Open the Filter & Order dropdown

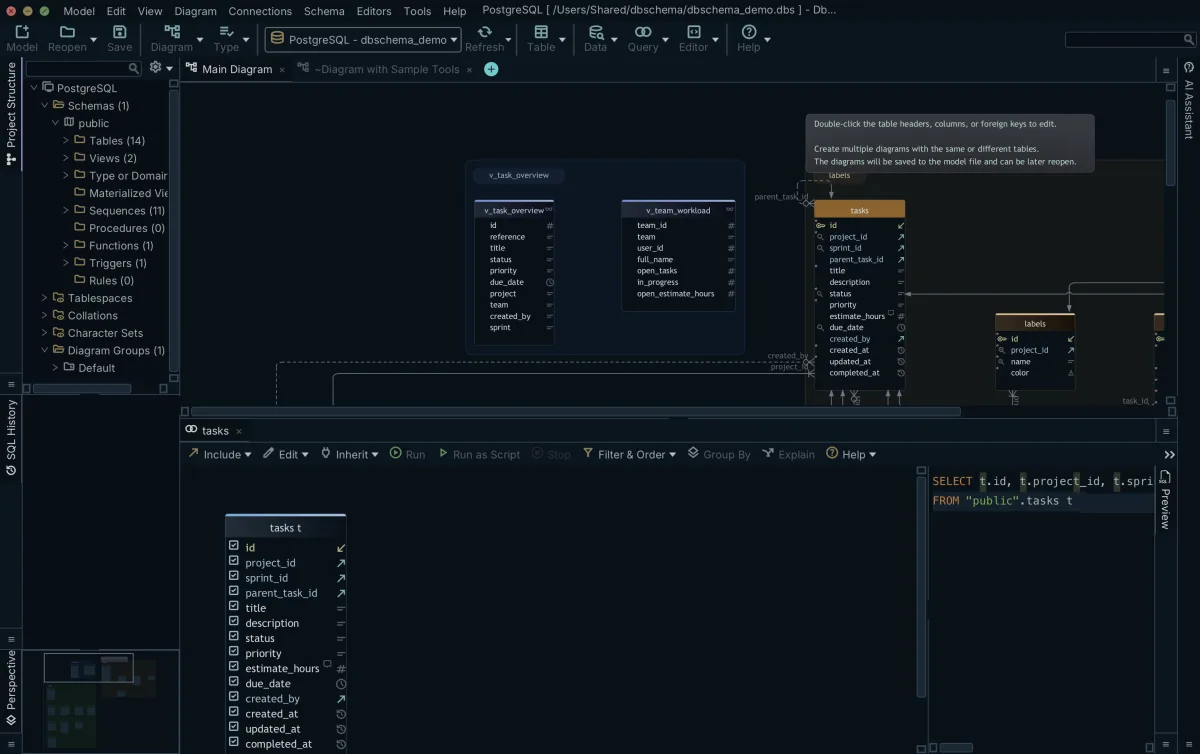(630, 454)
